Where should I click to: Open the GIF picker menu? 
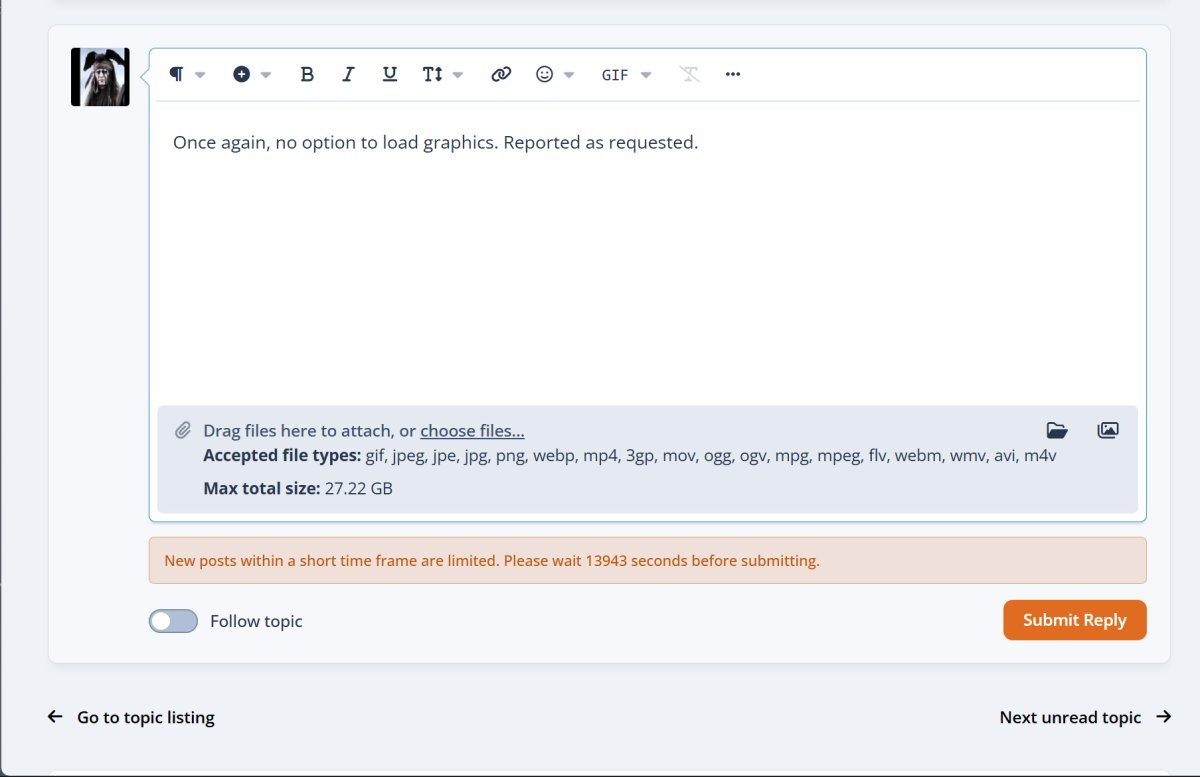point(626,74)
